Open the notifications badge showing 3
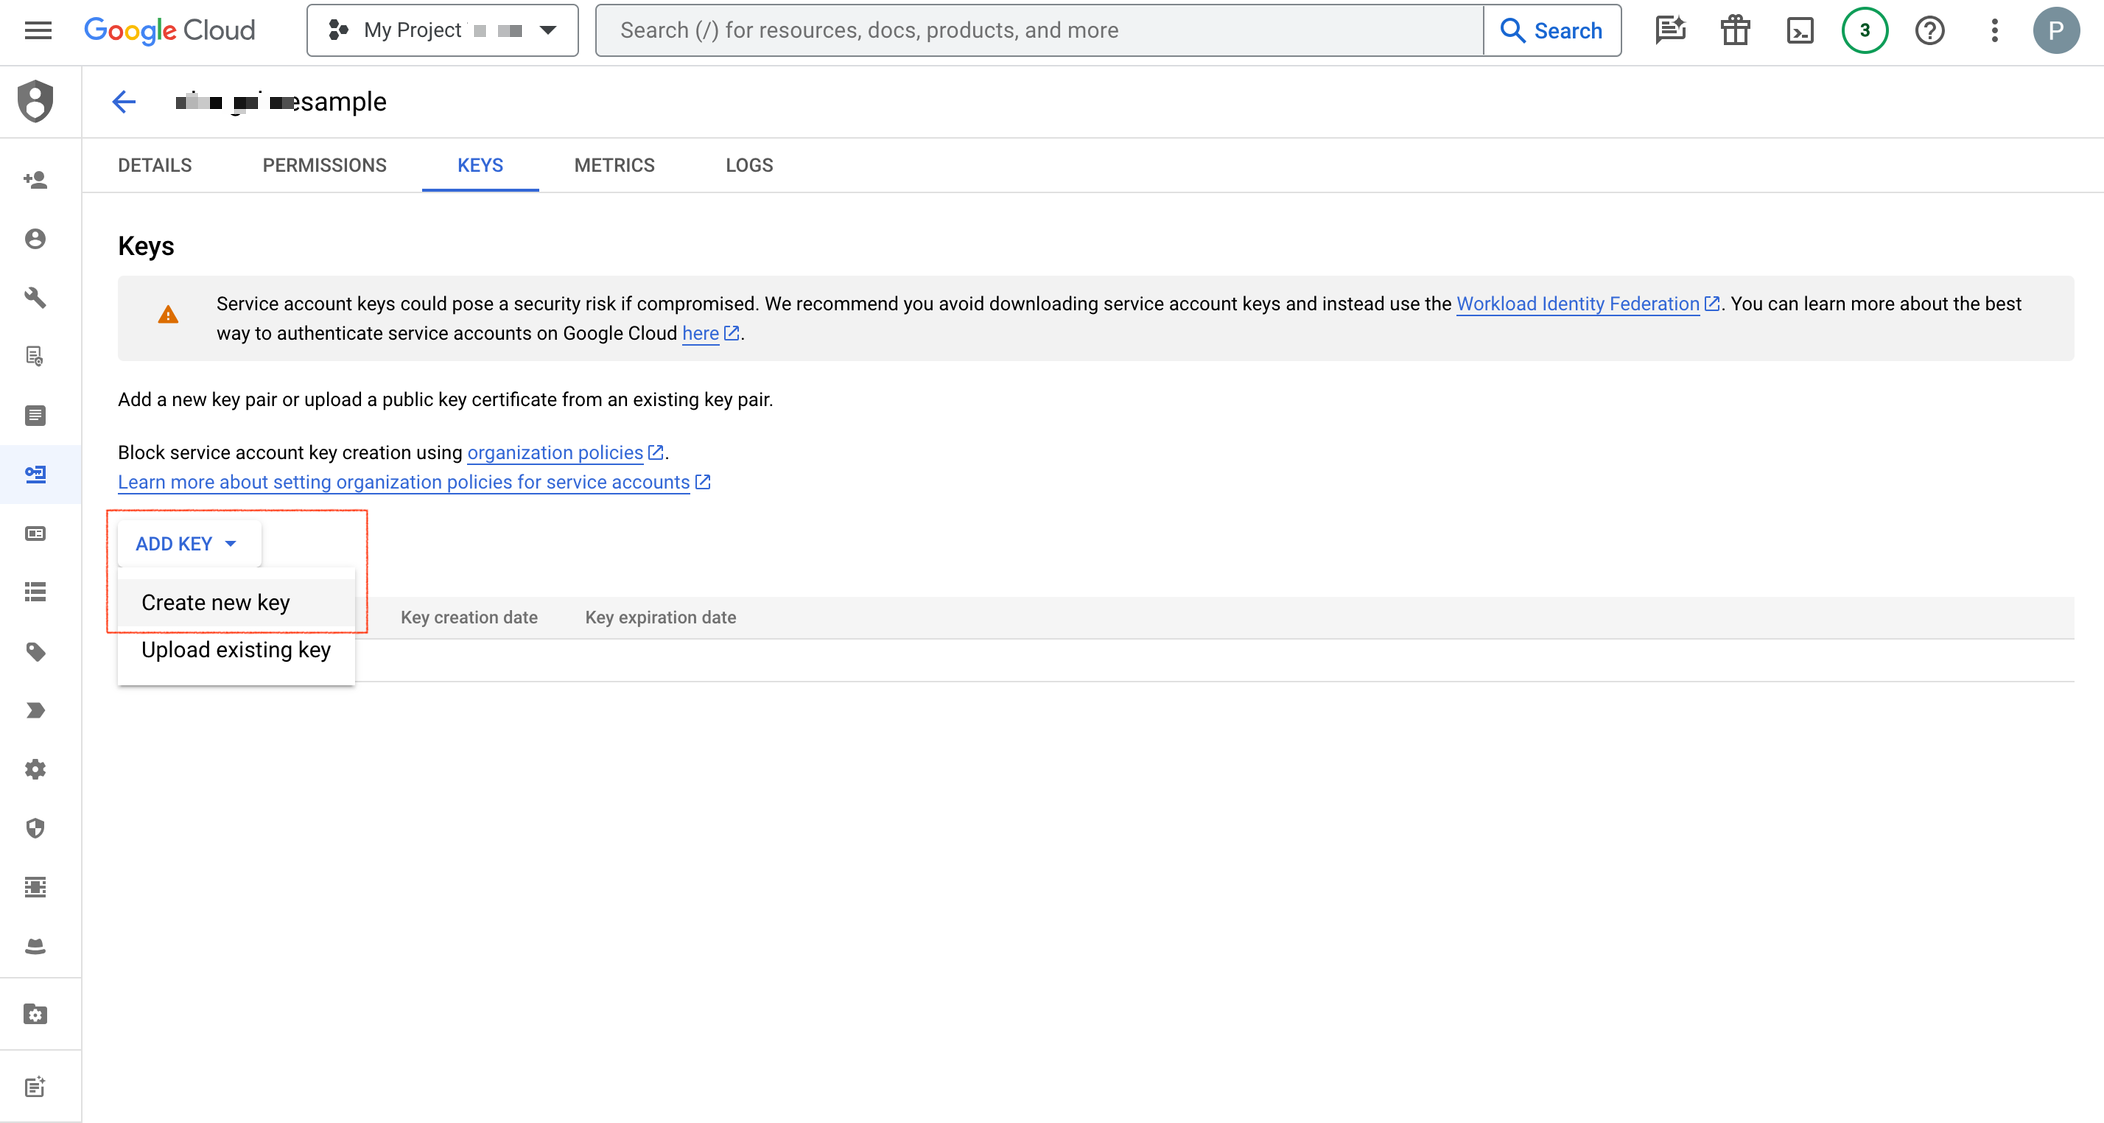This screenshot has height=1123, width=2104. [x=1864, y=30]
